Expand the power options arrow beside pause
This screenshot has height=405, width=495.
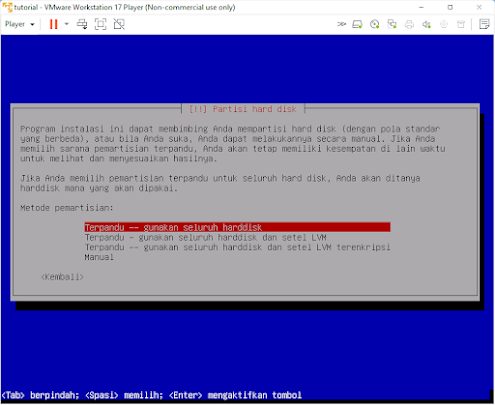point(67,24)
